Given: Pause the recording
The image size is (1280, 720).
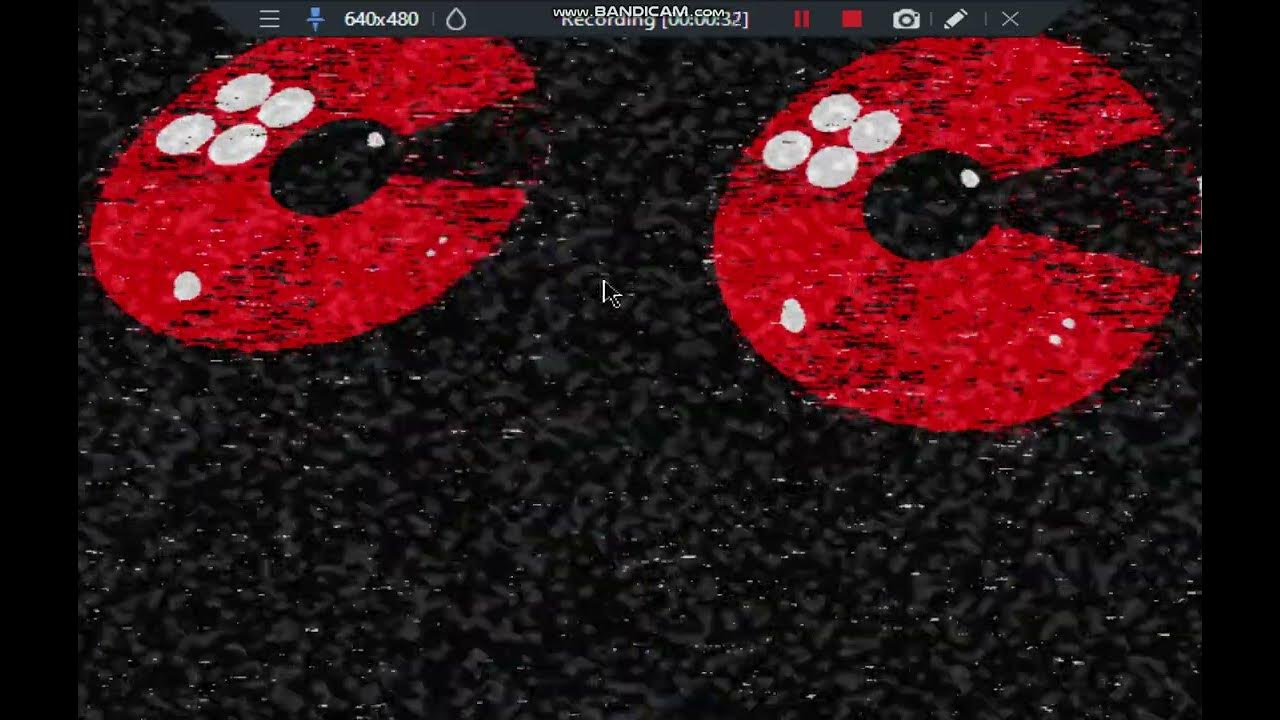Looking at the screenshot, I should click(x=801, y=19).
